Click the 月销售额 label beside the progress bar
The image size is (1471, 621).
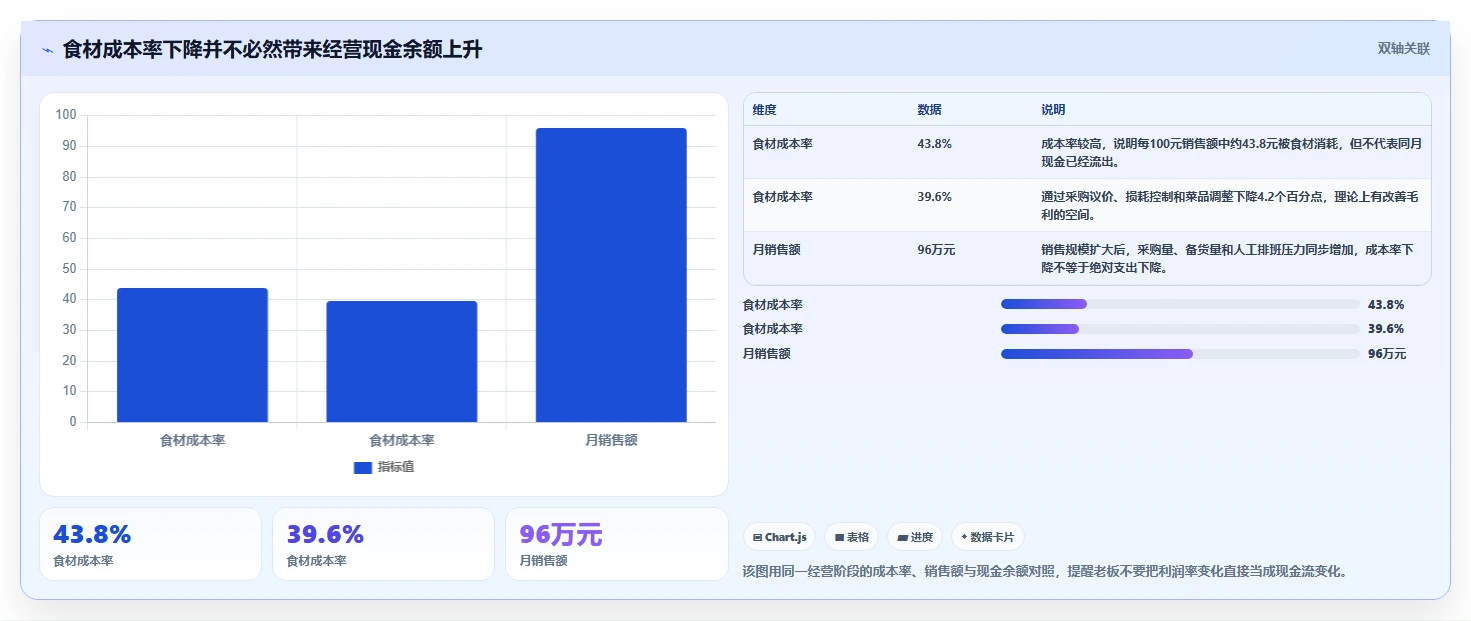click(x=767, y=354)
